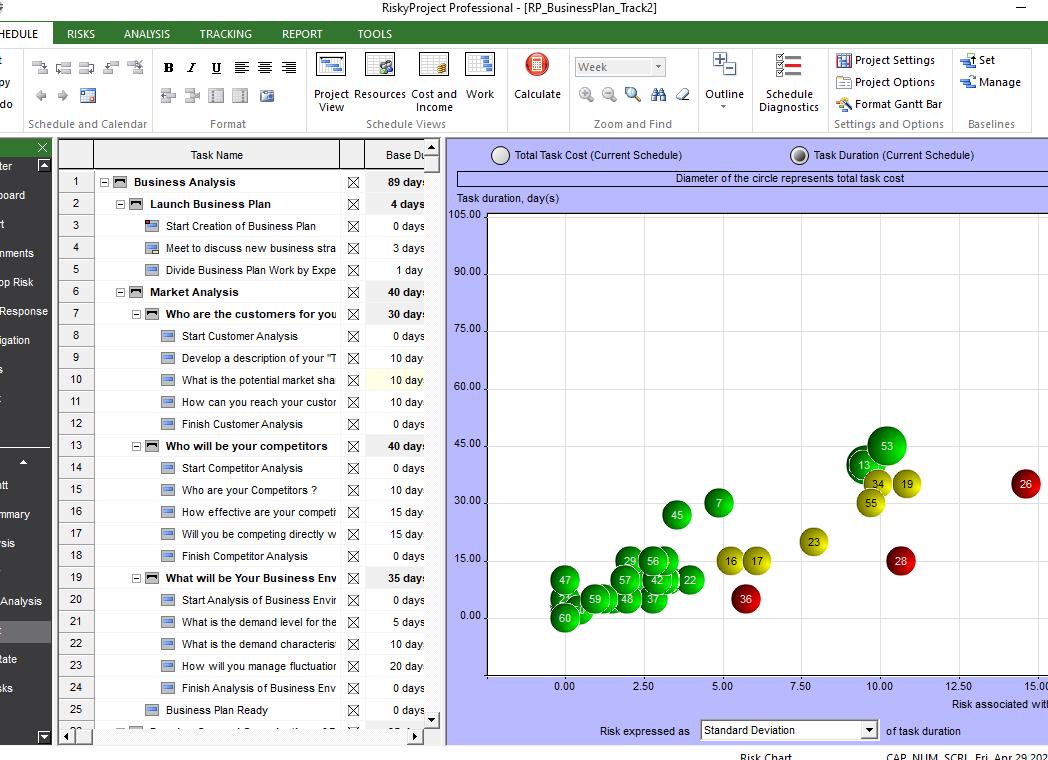Image resolution: width=1048 pixels, height=760 pixels.
Task: Toggle the checkbox in Start Customer Analysis row
Action: coord(353,336)
